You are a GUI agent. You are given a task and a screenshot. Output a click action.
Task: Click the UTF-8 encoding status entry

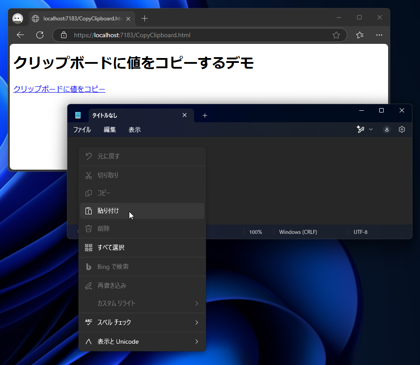(x=361, y=232)
